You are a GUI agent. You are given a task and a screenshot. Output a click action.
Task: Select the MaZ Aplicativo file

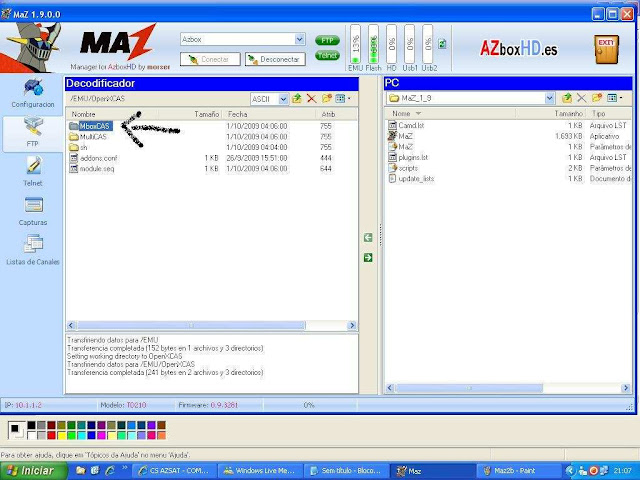coord(400,136)
